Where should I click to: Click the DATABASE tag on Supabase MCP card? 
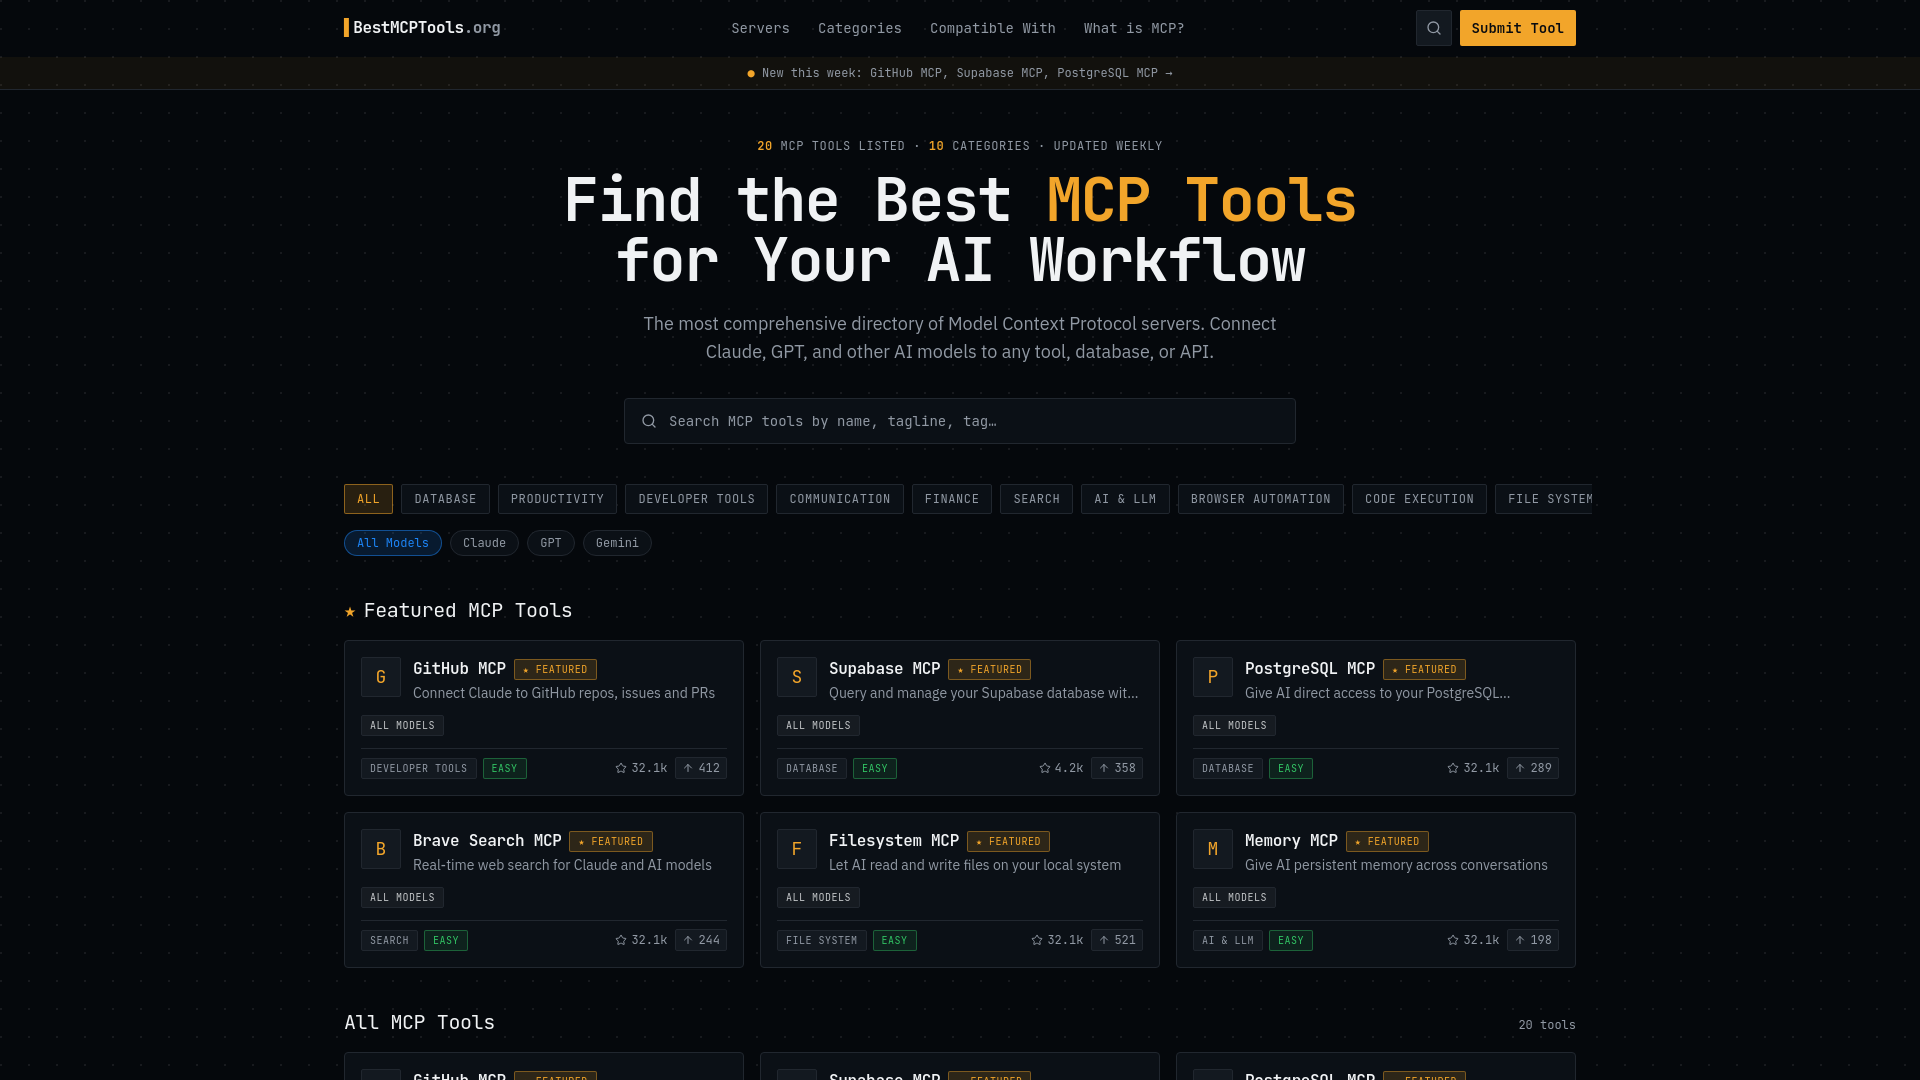[811, 768]
